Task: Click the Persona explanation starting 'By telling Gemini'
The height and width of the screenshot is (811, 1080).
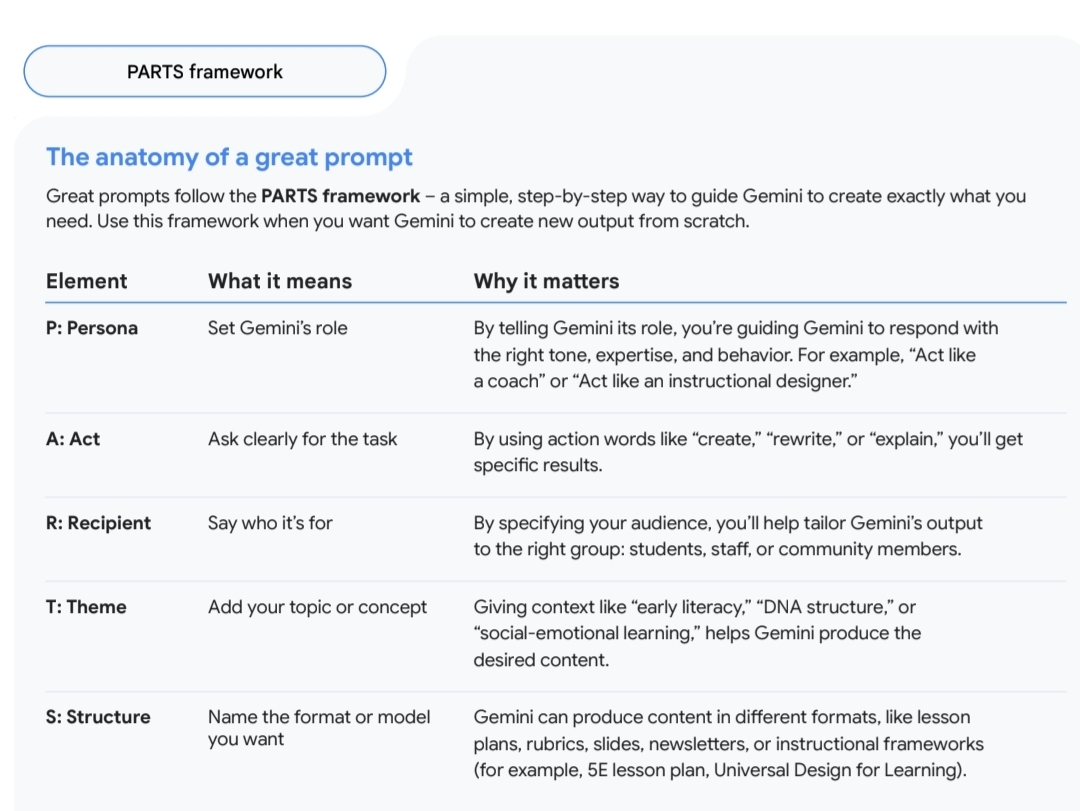Action: pyautogui.click(x=735, y=354)
